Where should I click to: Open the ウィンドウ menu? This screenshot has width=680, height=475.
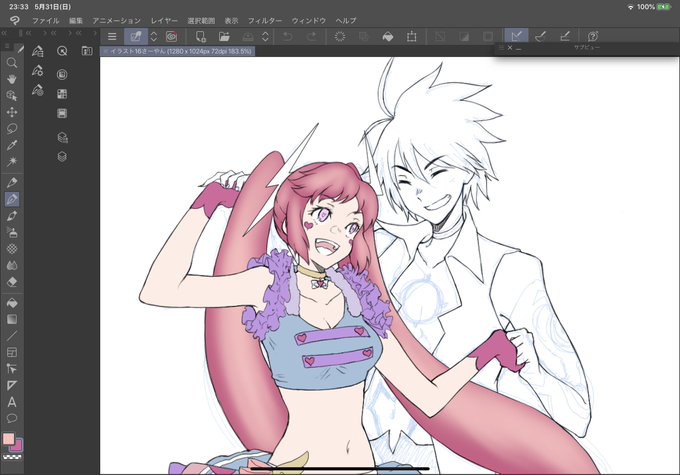[x=308, y=20]
